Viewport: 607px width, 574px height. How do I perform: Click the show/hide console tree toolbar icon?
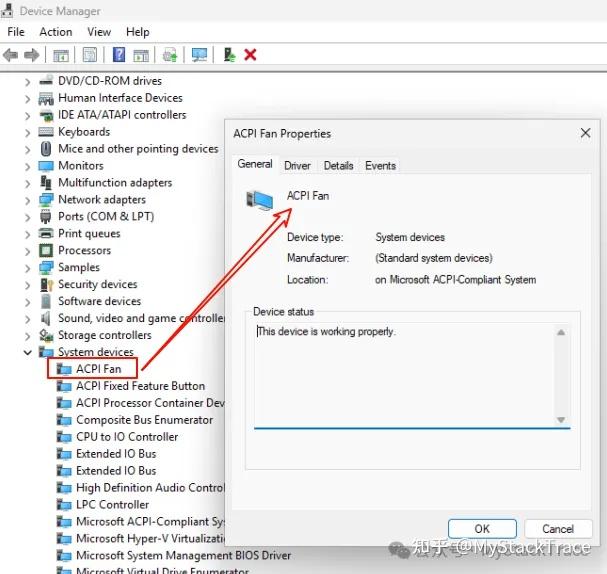click(x=61, y=55)
